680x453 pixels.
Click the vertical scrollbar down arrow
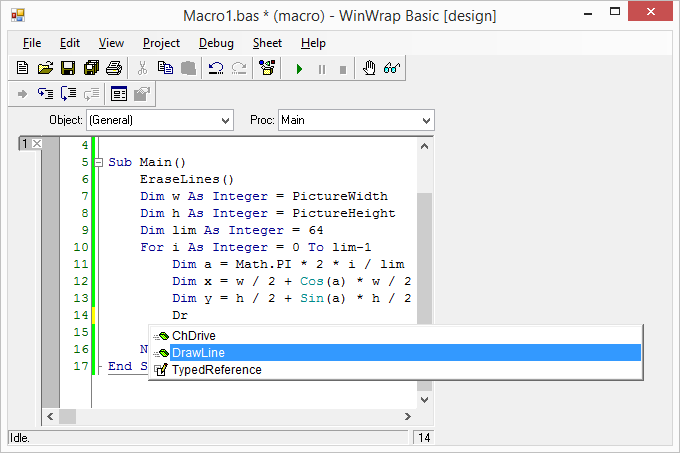pyautogui.click(x=425, y=400)
